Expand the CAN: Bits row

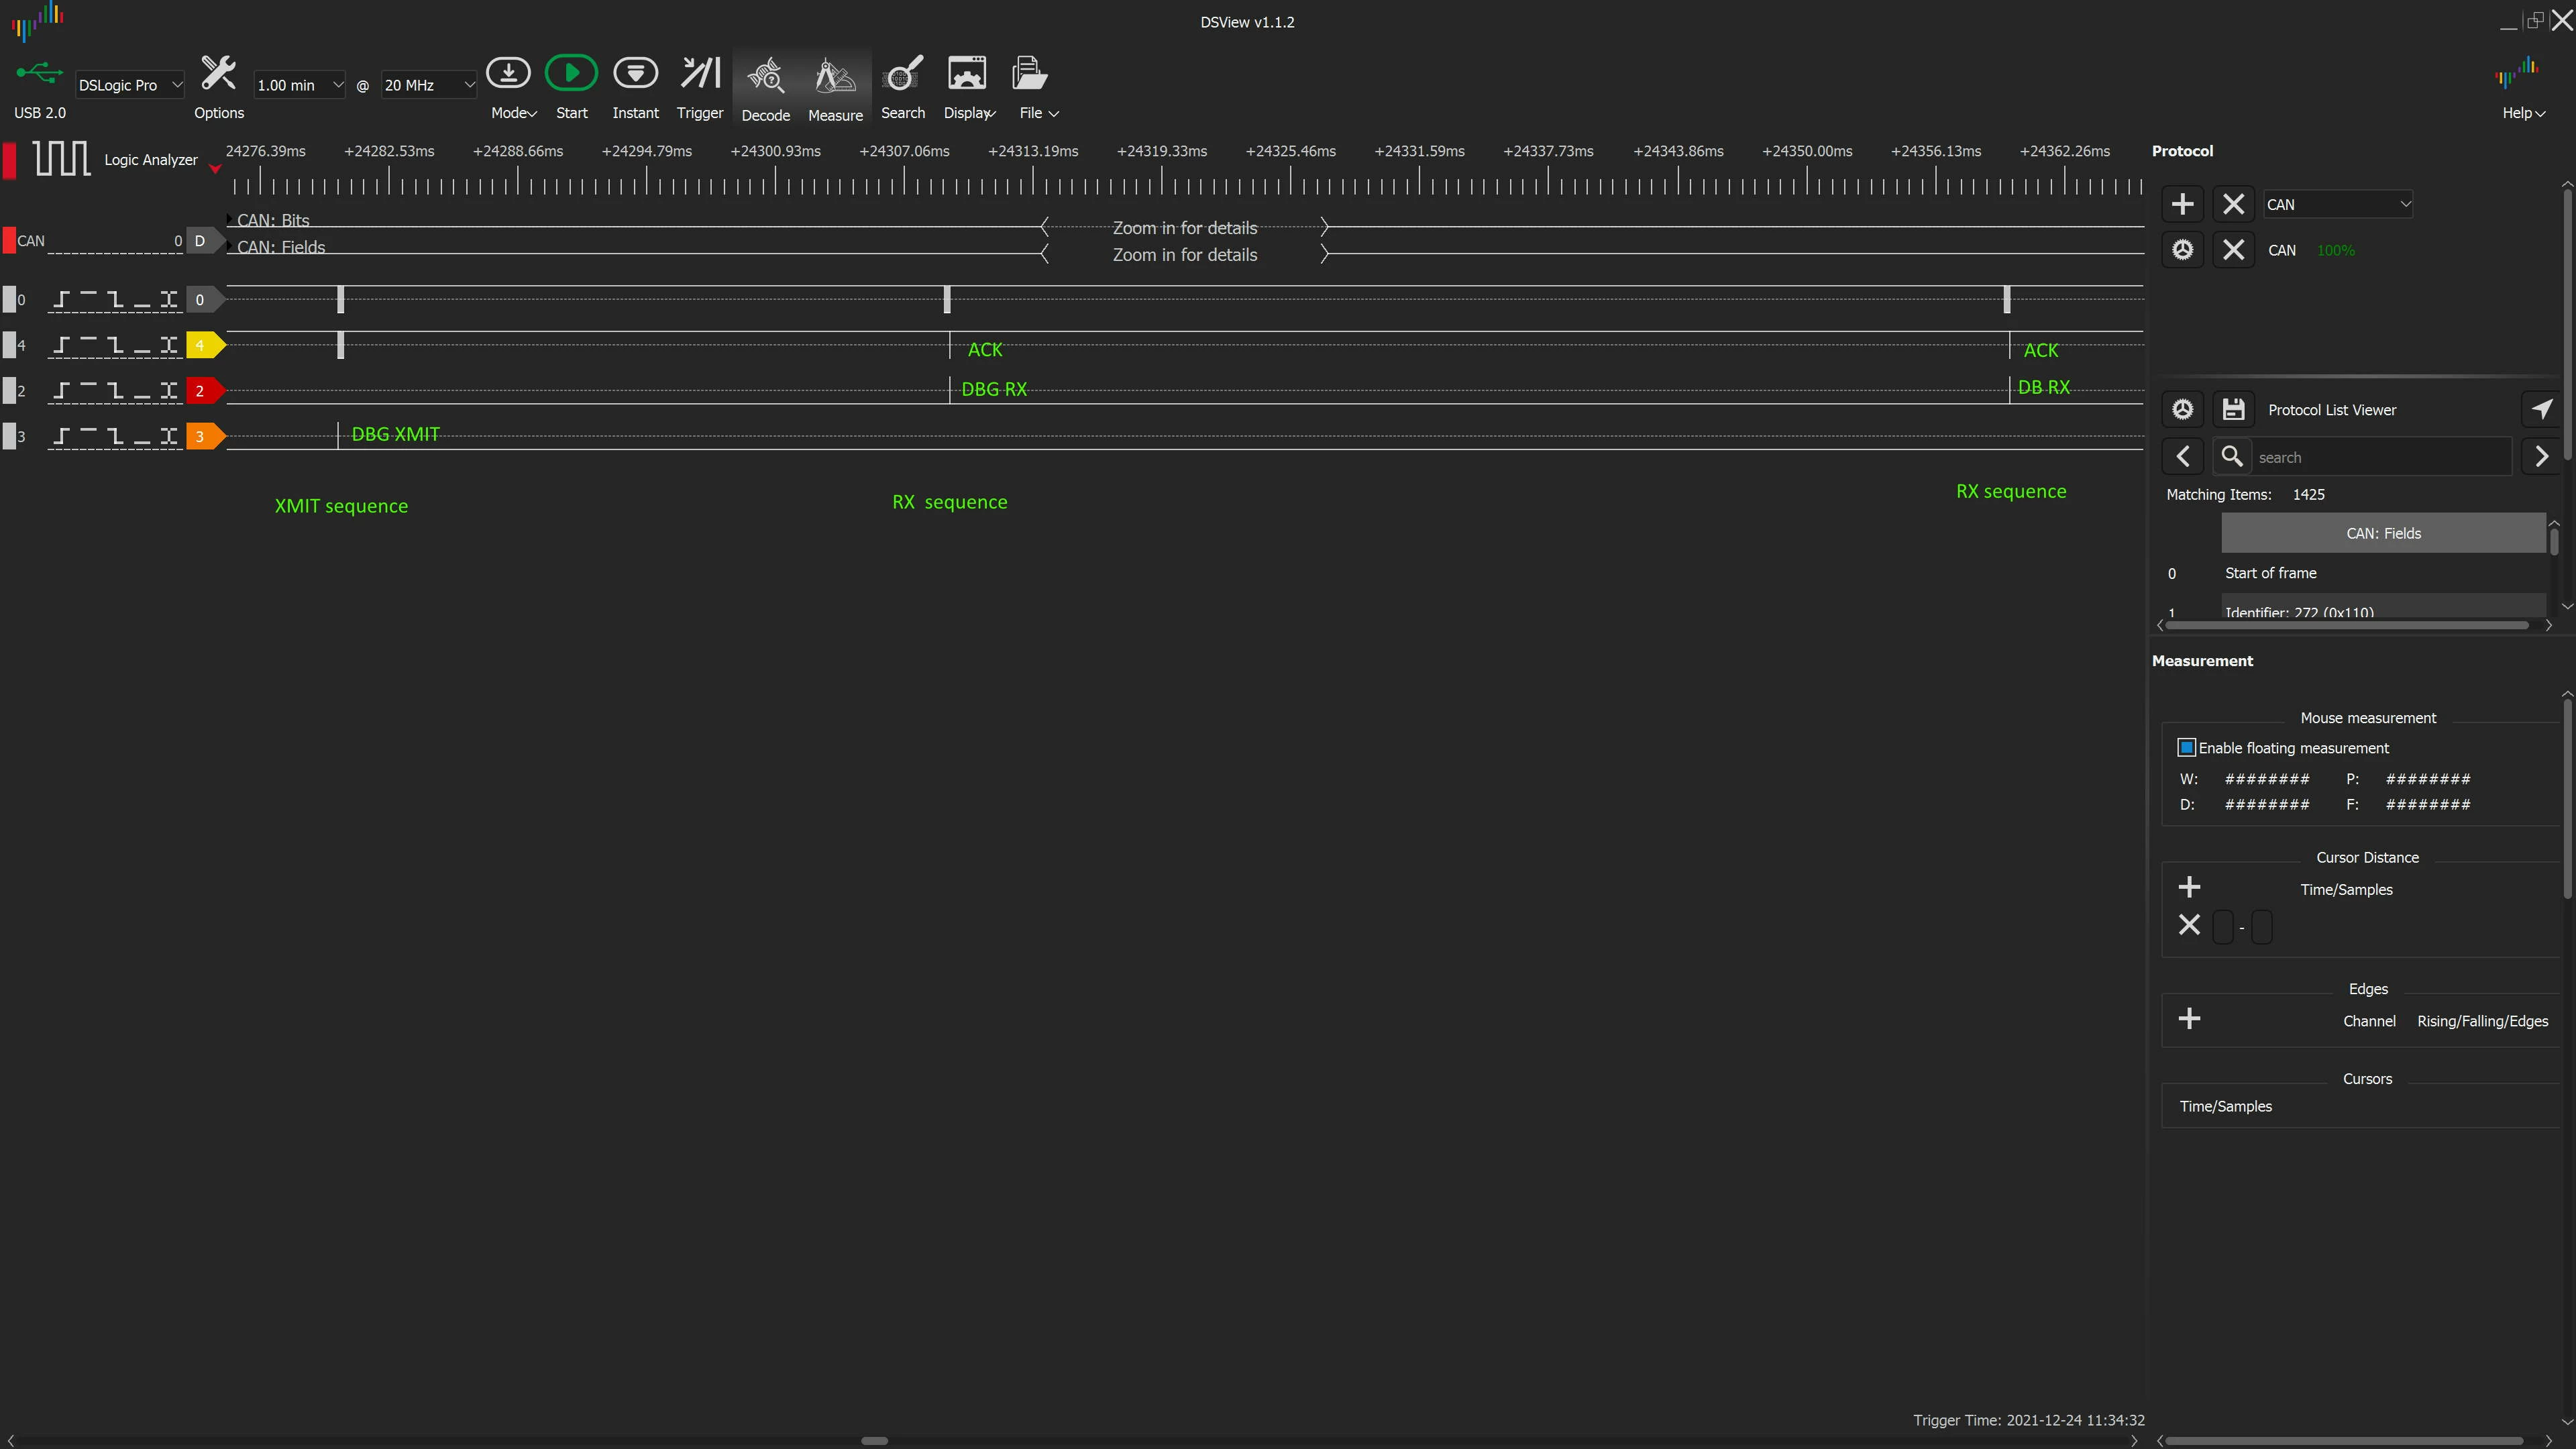pyautogui.click(x=230, y=219)
